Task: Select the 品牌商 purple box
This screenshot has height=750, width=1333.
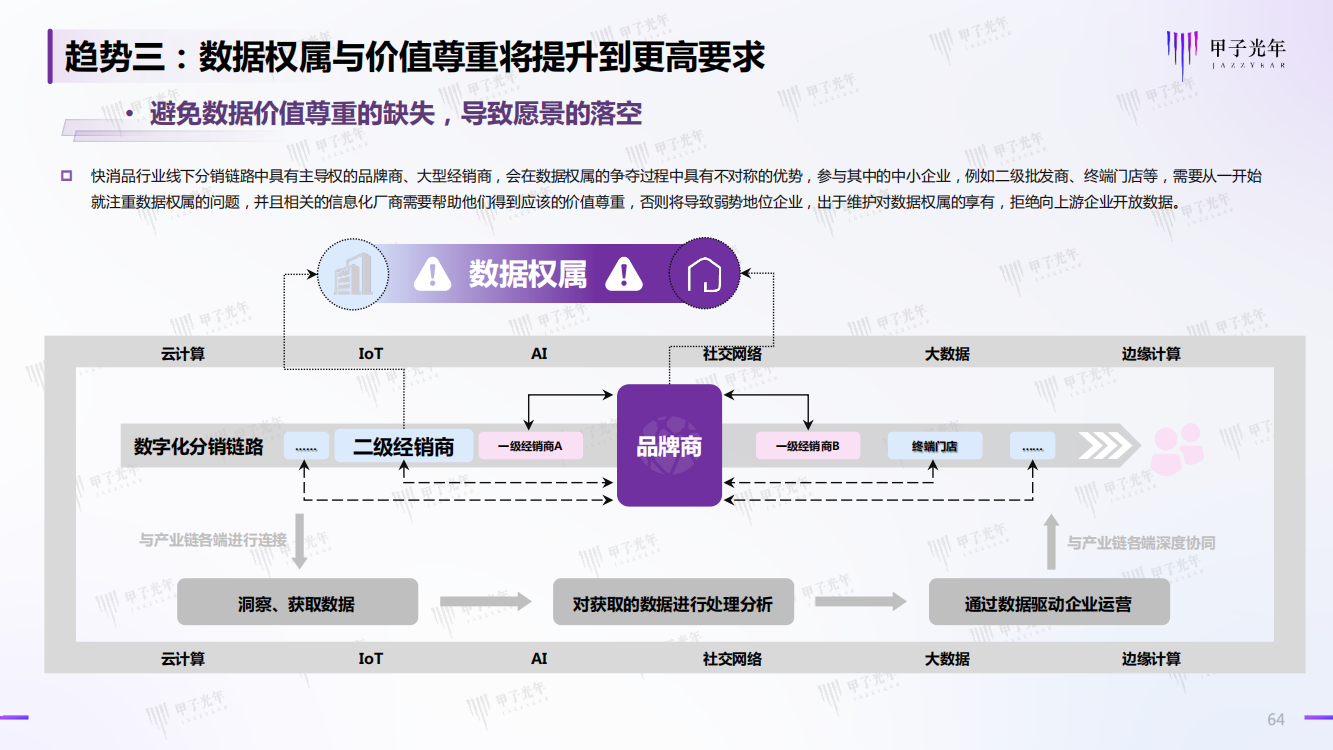Action: [669, 445]
